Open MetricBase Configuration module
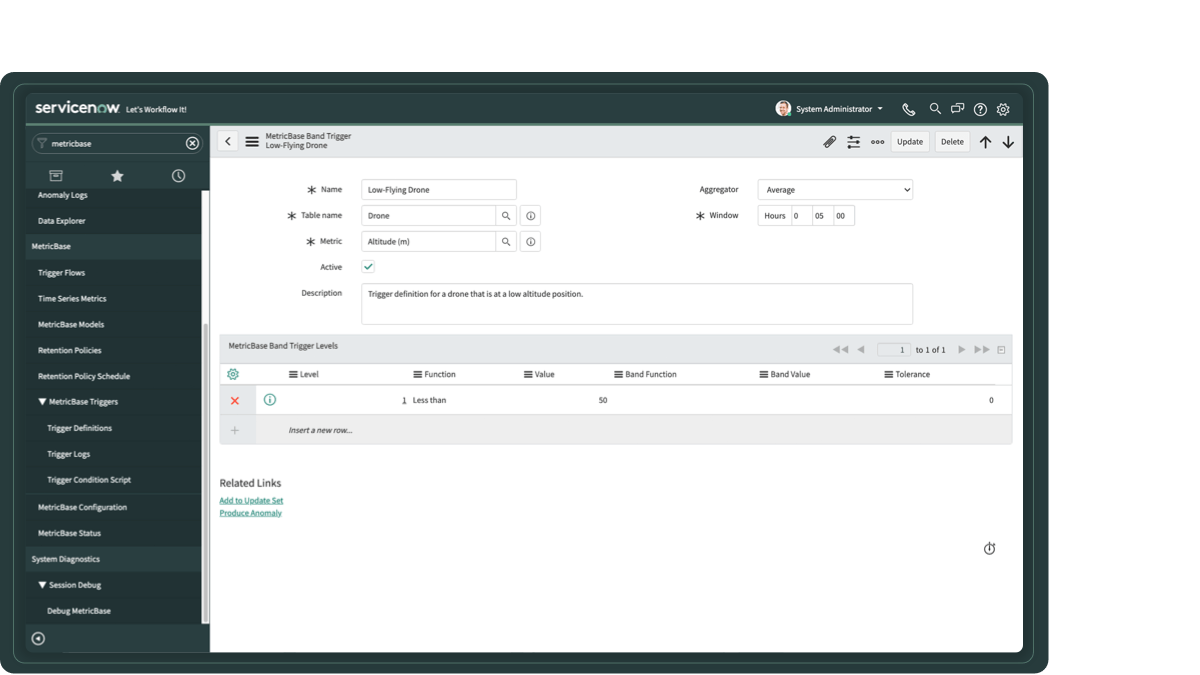The image size is (1200, 675). tap(82, 507)
